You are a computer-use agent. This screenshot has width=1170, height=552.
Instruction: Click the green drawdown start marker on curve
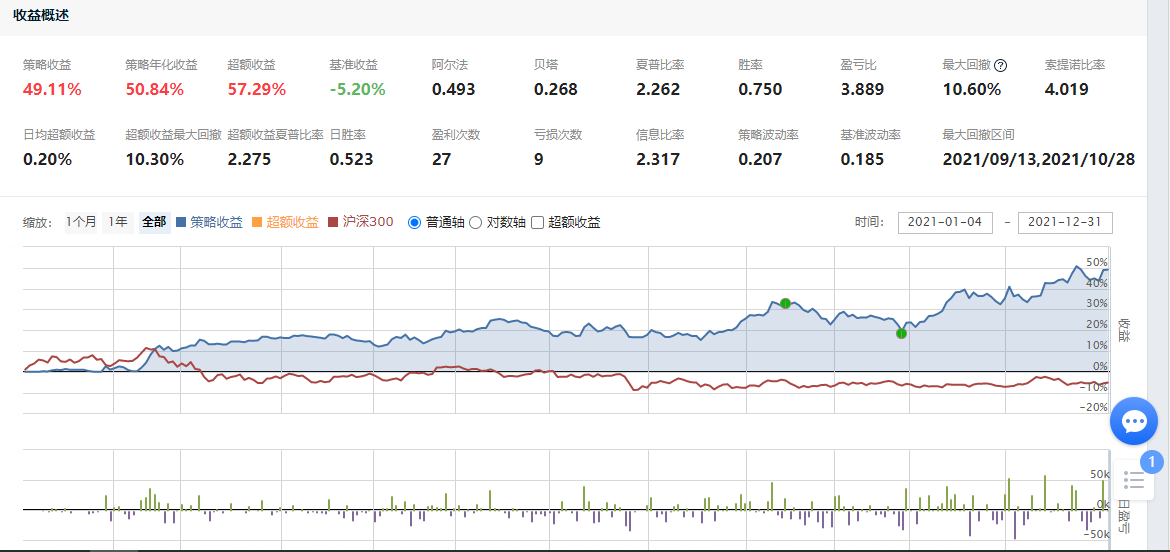point(785,303)
